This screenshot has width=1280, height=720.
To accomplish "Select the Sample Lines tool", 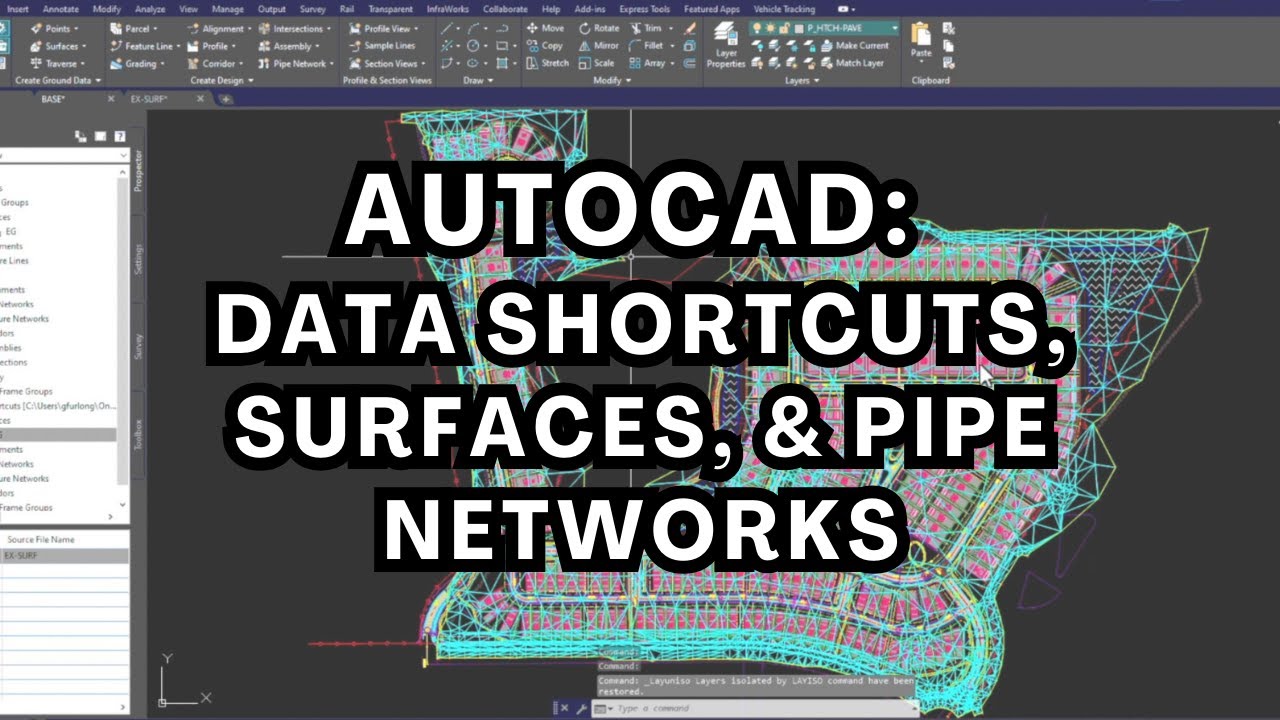I will pos(382,45).
